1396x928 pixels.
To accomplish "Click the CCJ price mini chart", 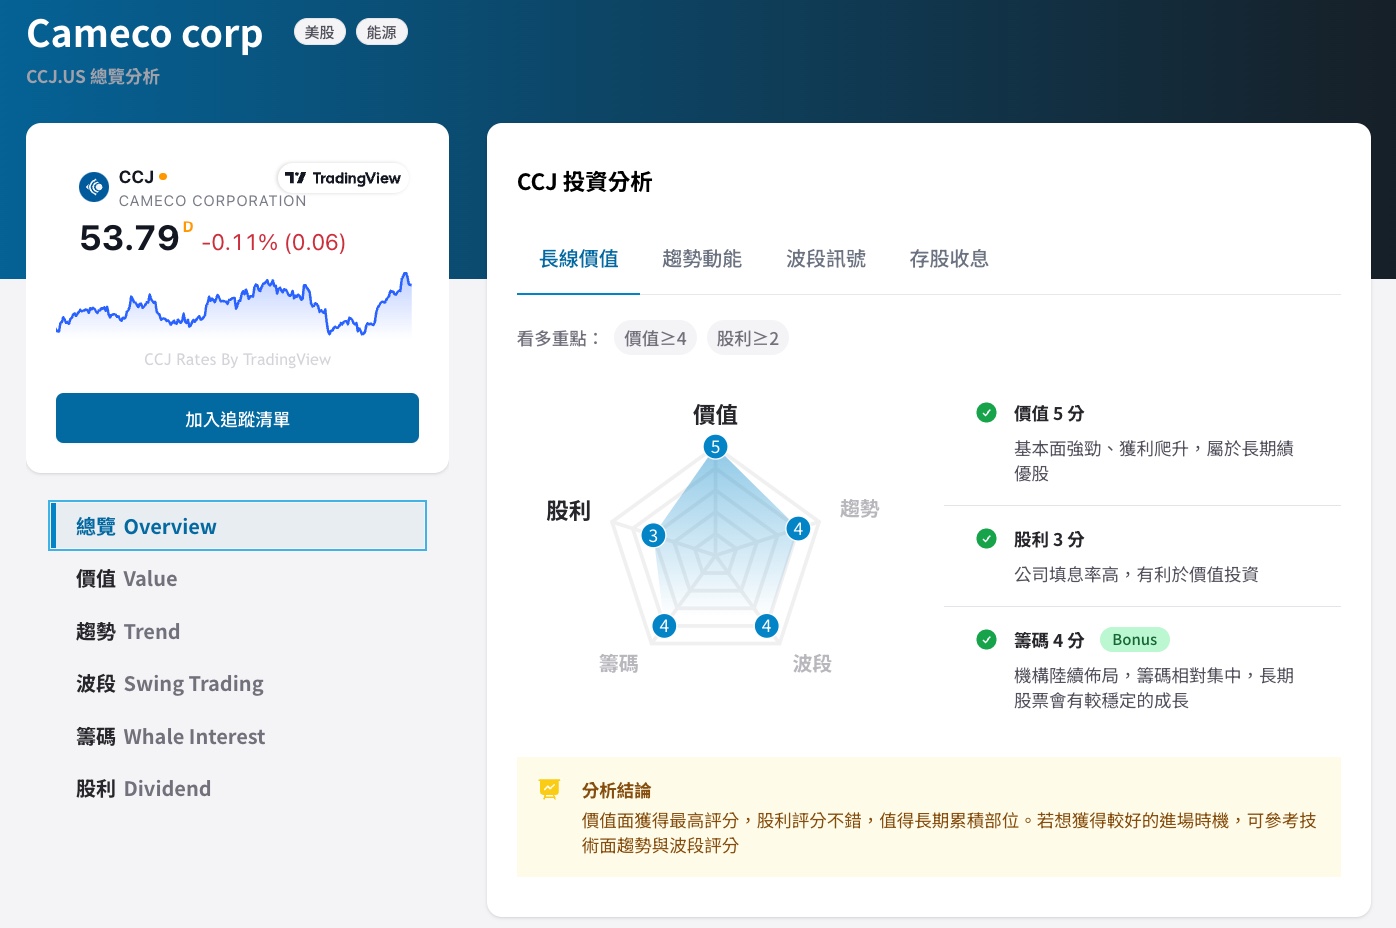I will click(234, 303).
